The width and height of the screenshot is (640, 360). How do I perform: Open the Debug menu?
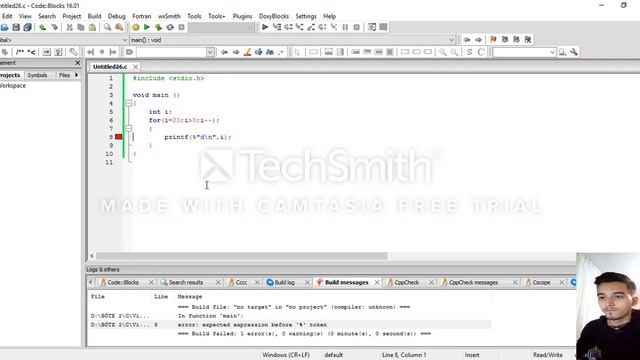(x=116, y=16)
